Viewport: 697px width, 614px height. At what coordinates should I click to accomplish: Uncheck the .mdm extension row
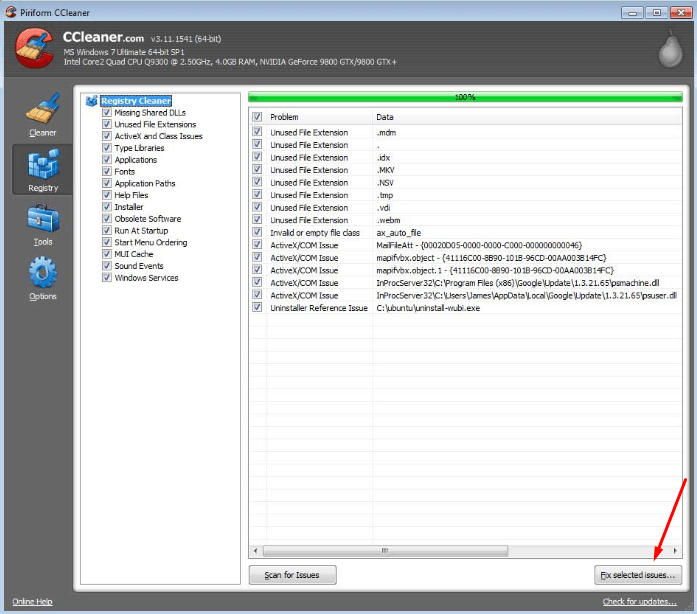pos(257,132)
